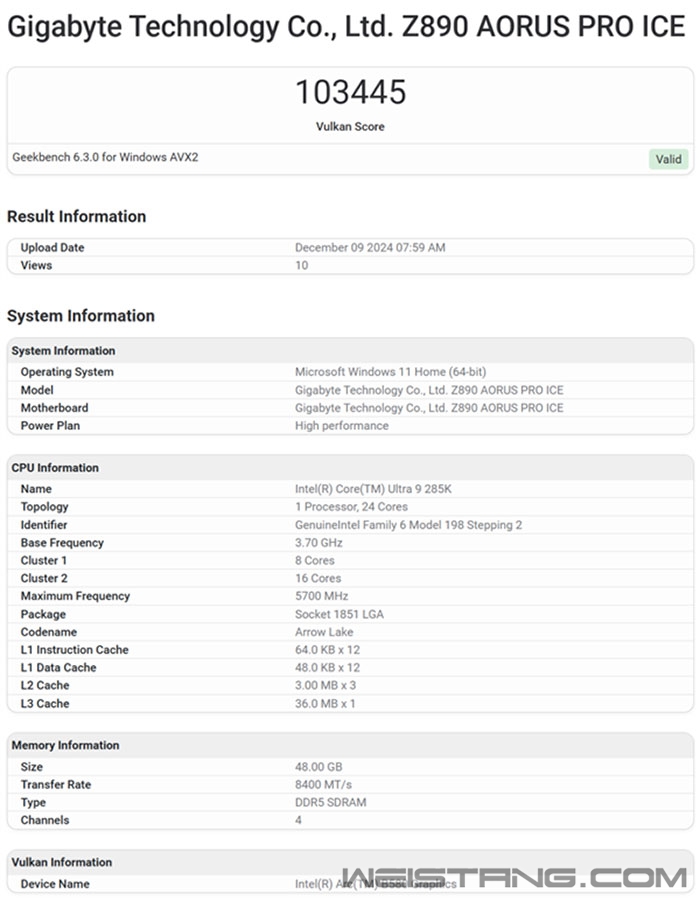Click the L3 Cache label

coord(45,704)
